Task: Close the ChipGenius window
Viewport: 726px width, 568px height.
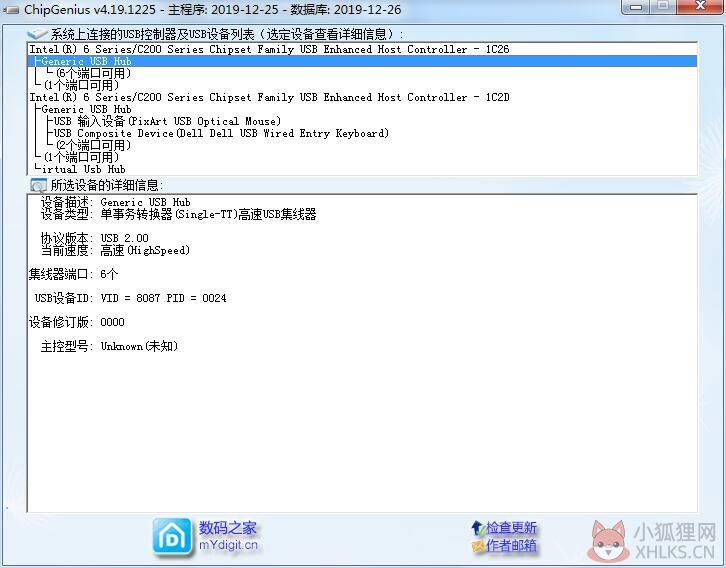Action: click(x=701, y=6)
